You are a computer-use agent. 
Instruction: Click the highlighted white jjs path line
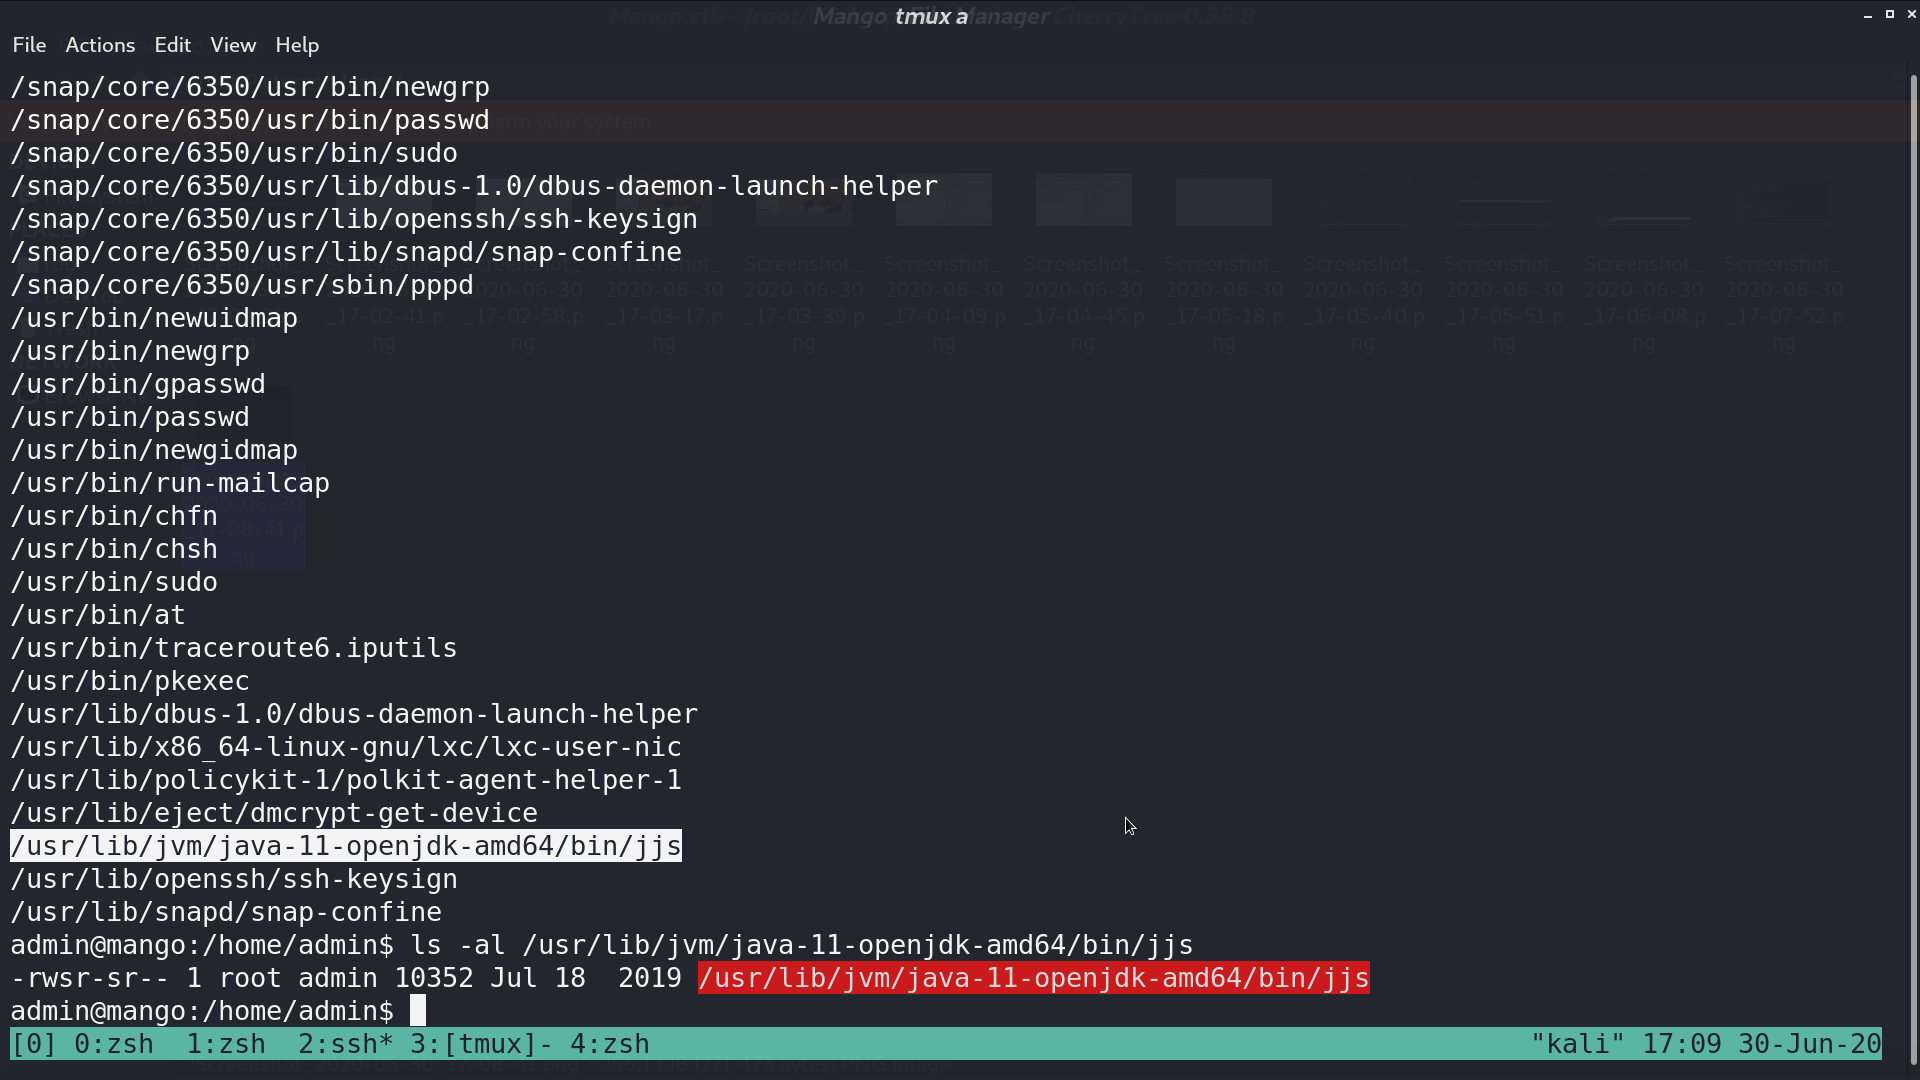point(346,846)
